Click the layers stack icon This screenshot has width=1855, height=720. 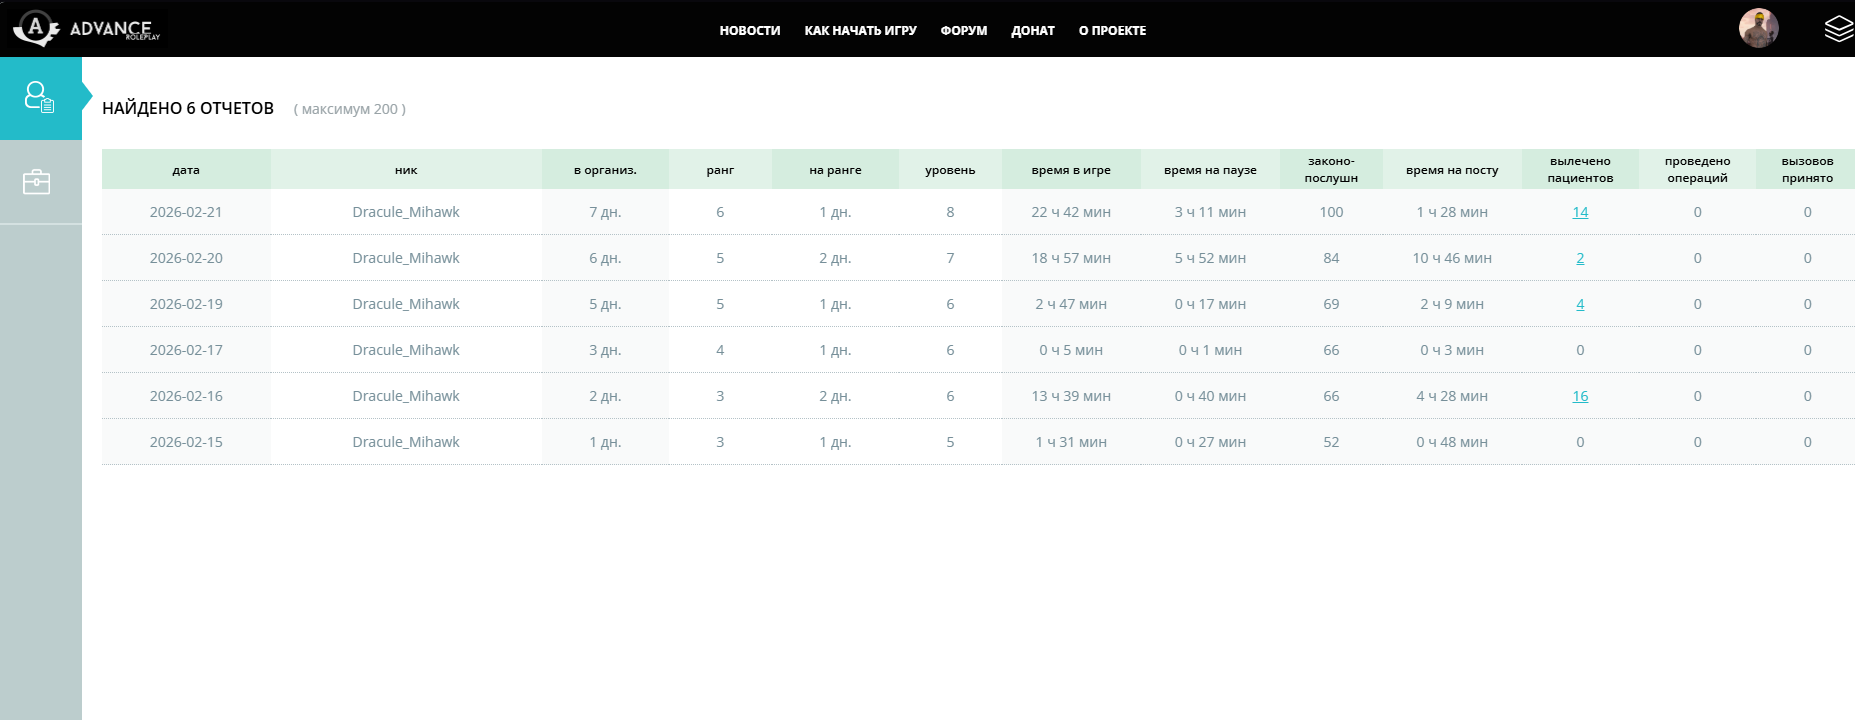[x=1838, y=29]
